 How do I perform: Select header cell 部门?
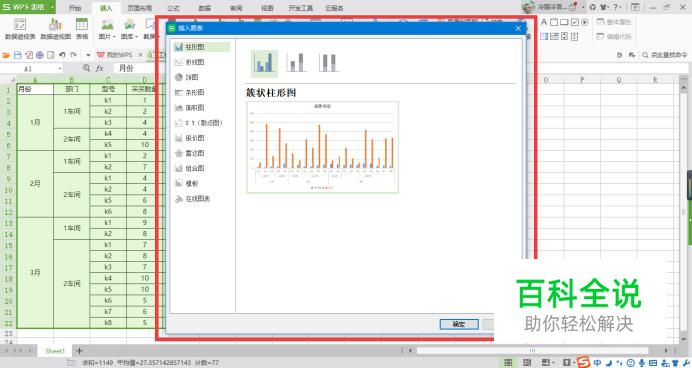71,89
